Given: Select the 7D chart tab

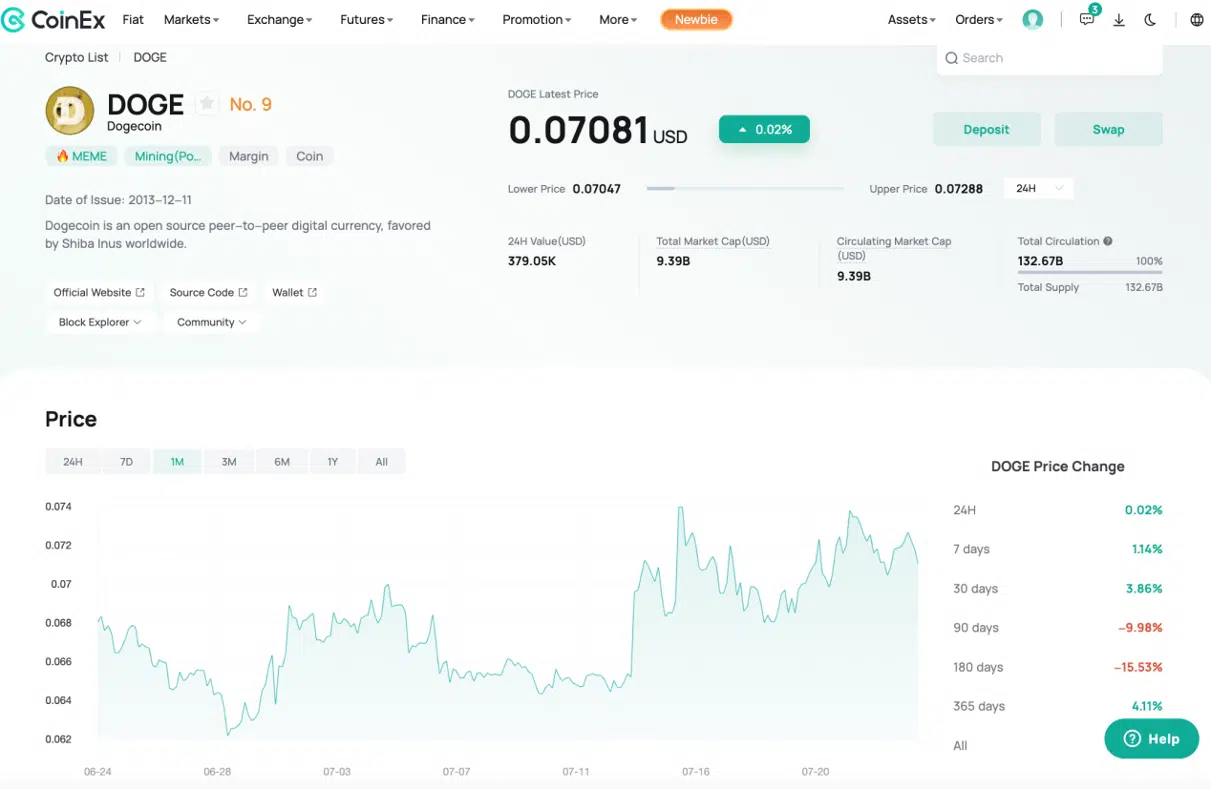Looking at the screenshot, I should [126, 461].
